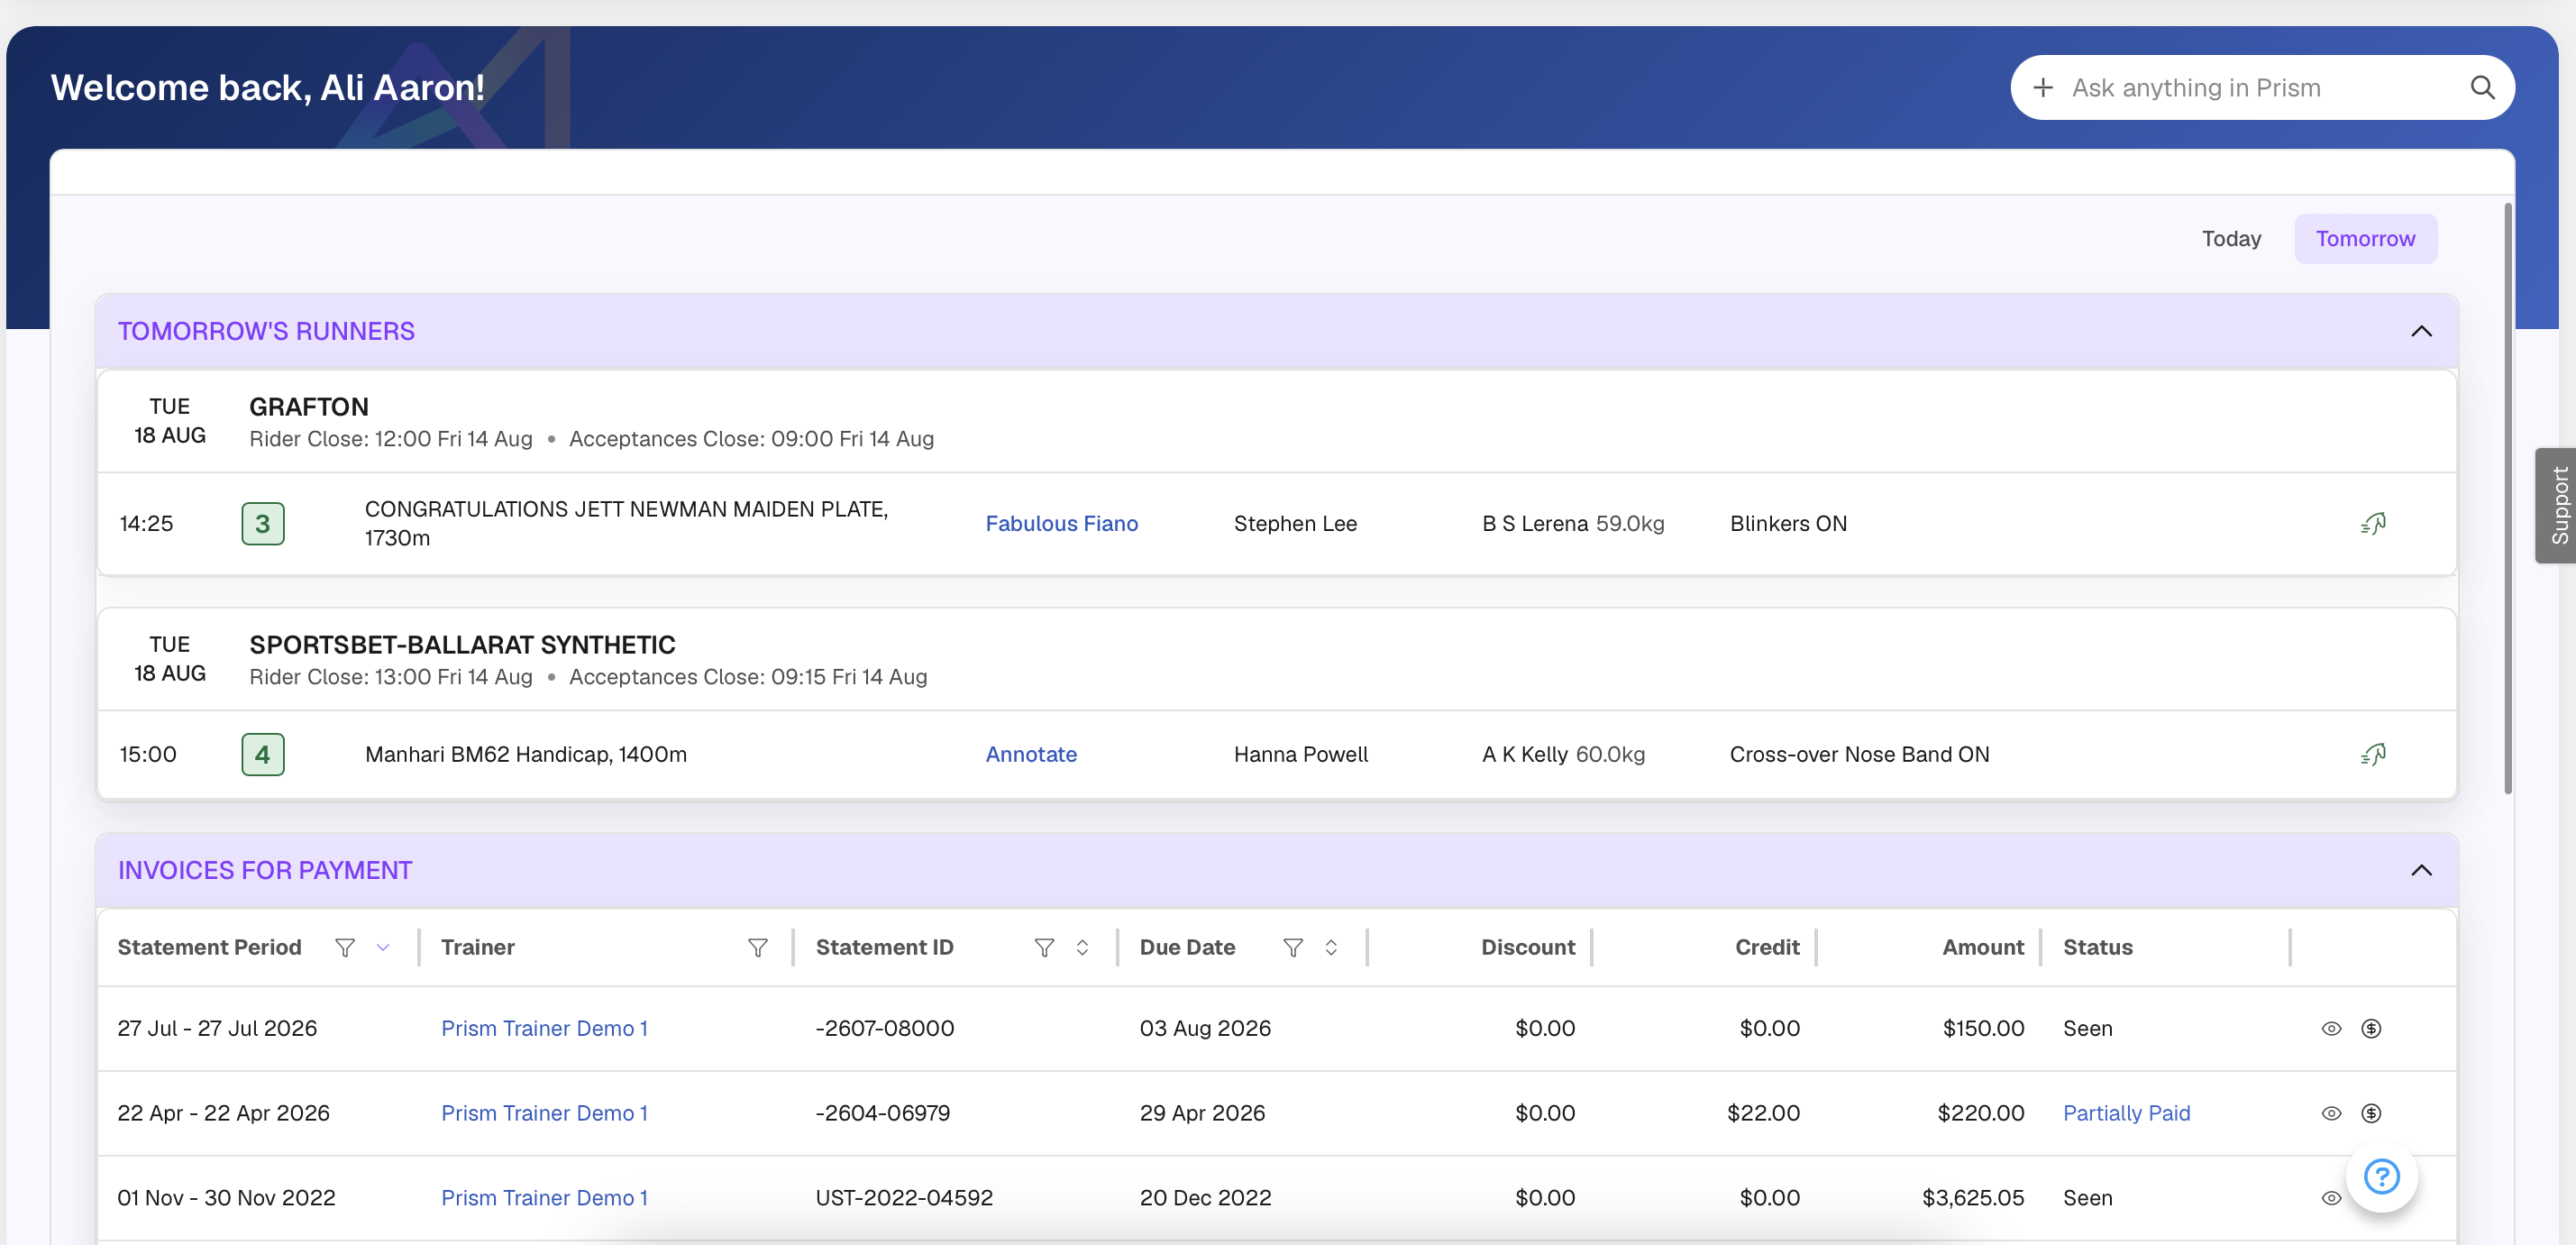Filter the Trainer column
The image size is (2576, 1245).
pos(758,947)
